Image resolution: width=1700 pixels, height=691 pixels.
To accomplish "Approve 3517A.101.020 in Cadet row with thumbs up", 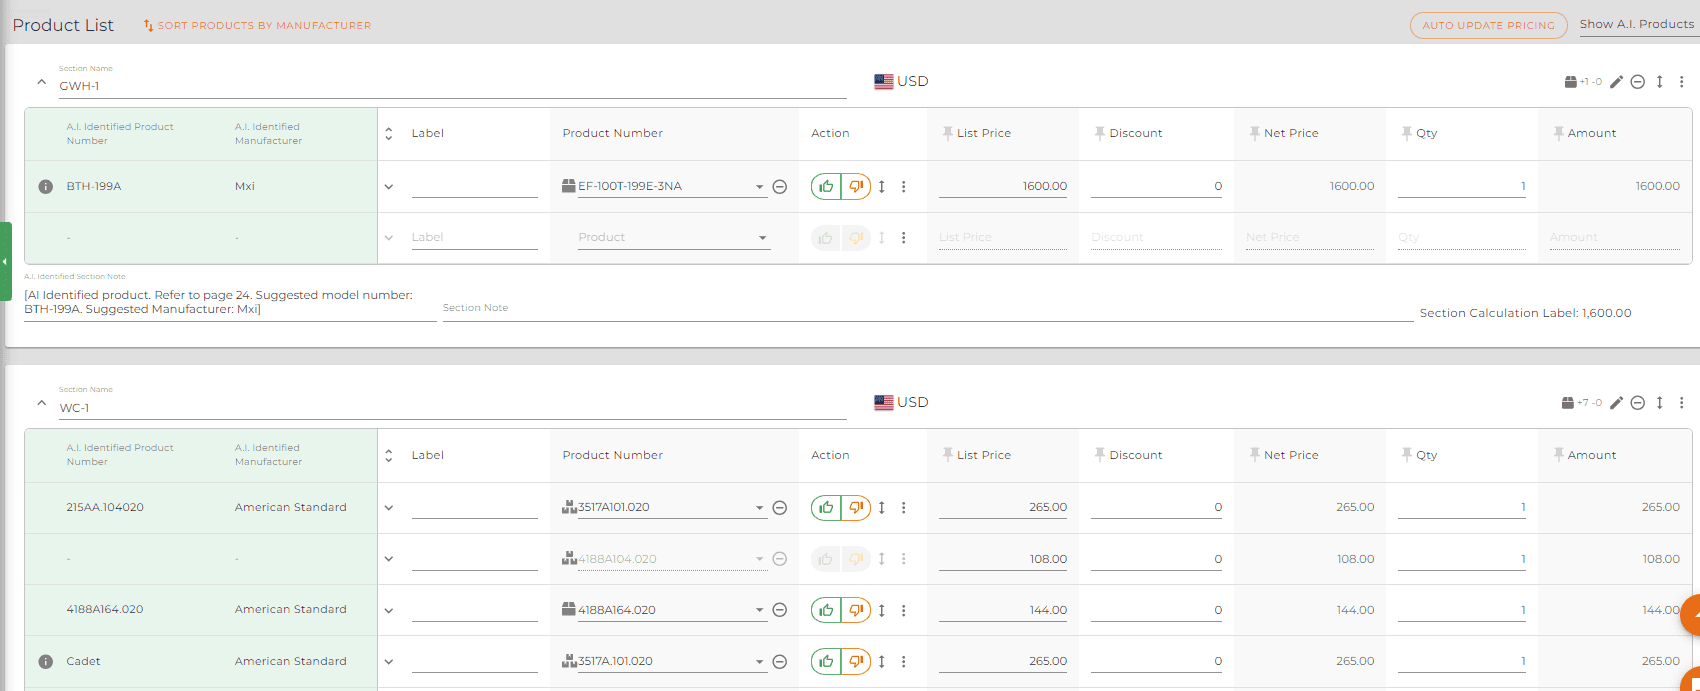I will (826, 662).
